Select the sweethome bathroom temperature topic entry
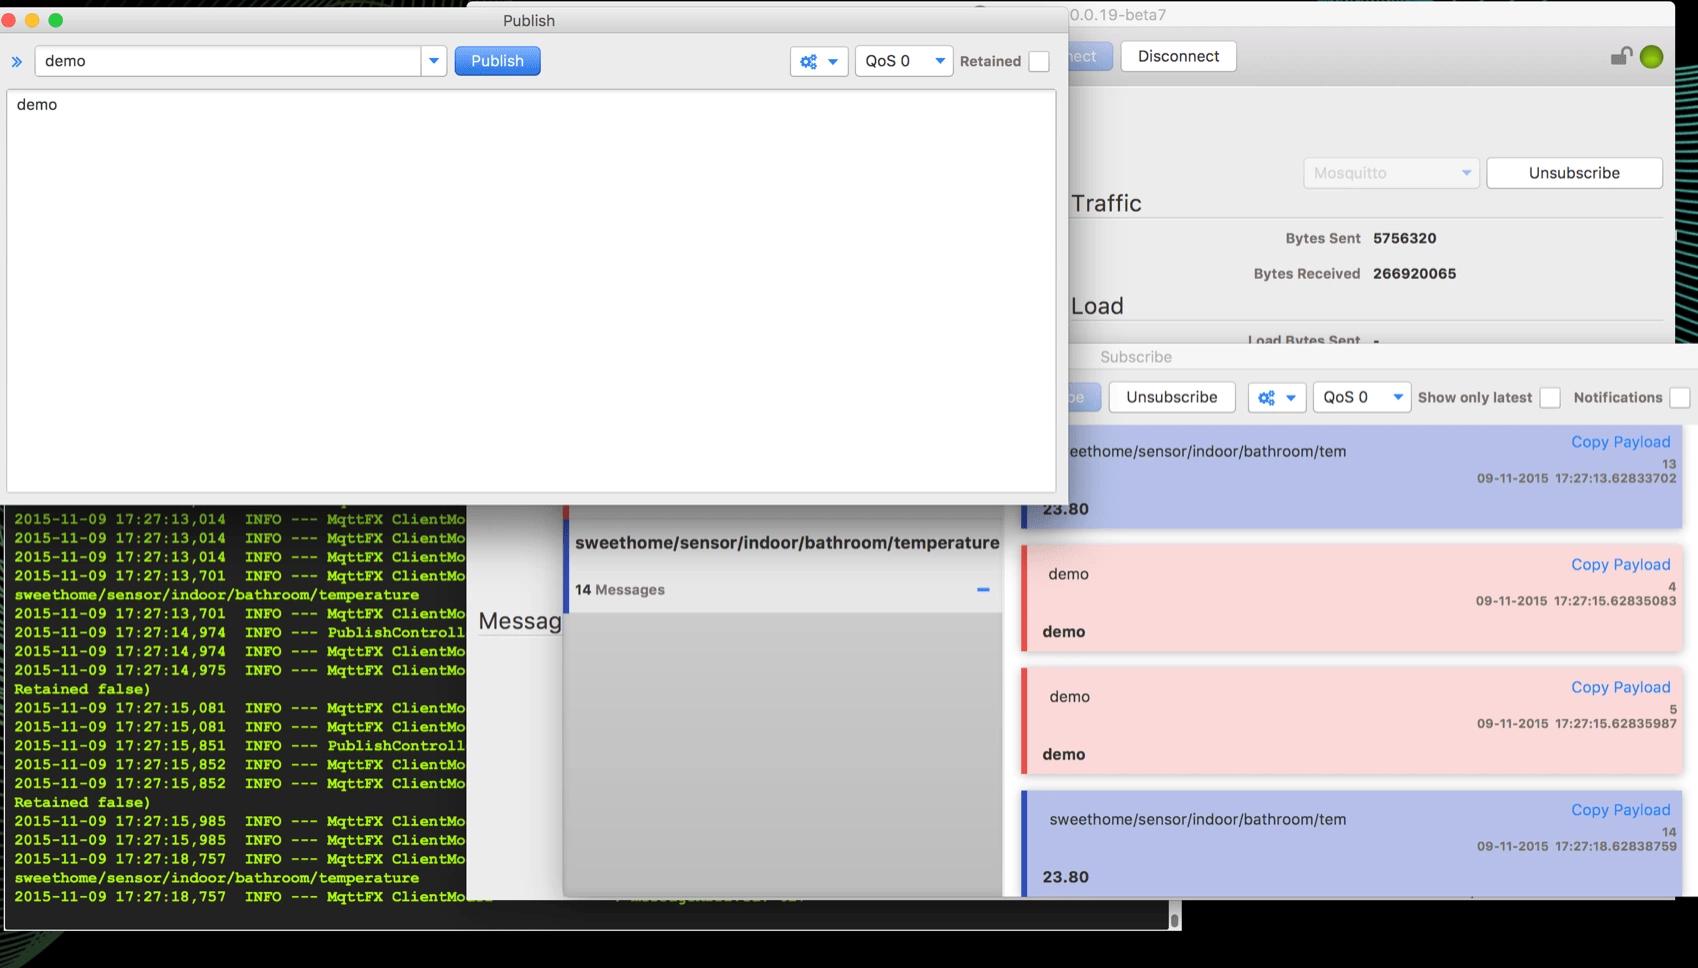Image resolution: width=1698 pixels, height=968 pixels. click(786, 543)
